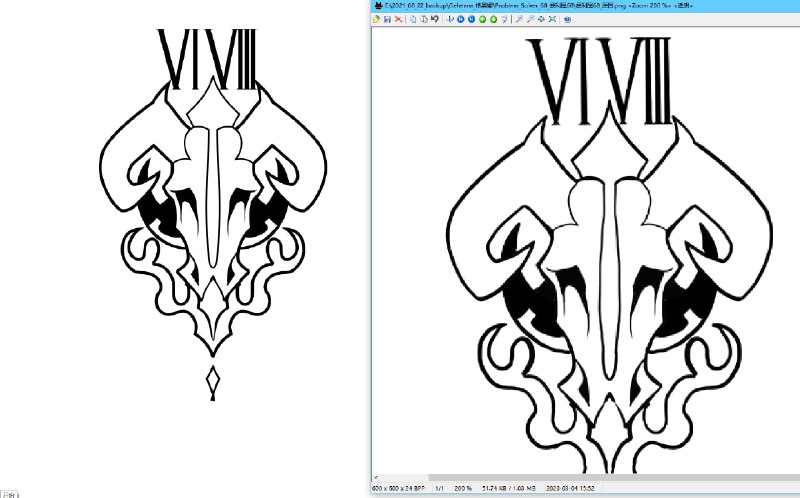The width and height of the screenshot is (800, 498).
Task: Click the first blue circular arrow button
Action: pos(461,19)
